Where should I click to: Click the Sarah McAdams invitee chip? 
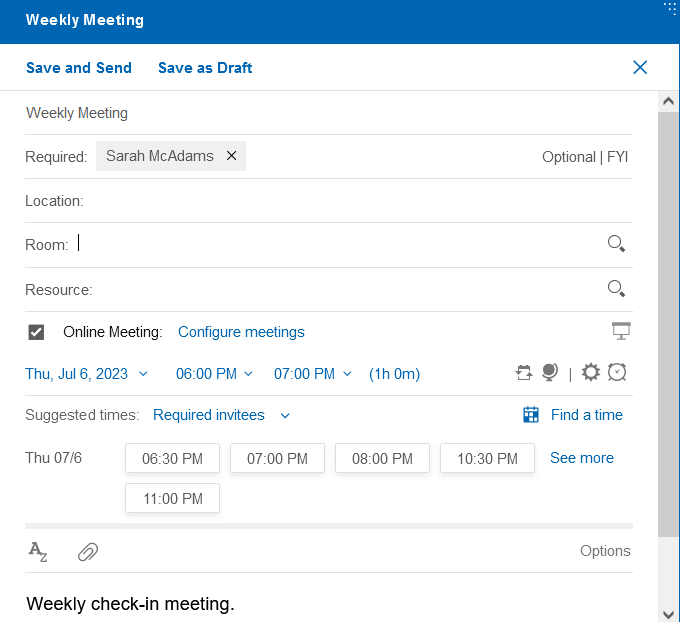tap(171, 156)
